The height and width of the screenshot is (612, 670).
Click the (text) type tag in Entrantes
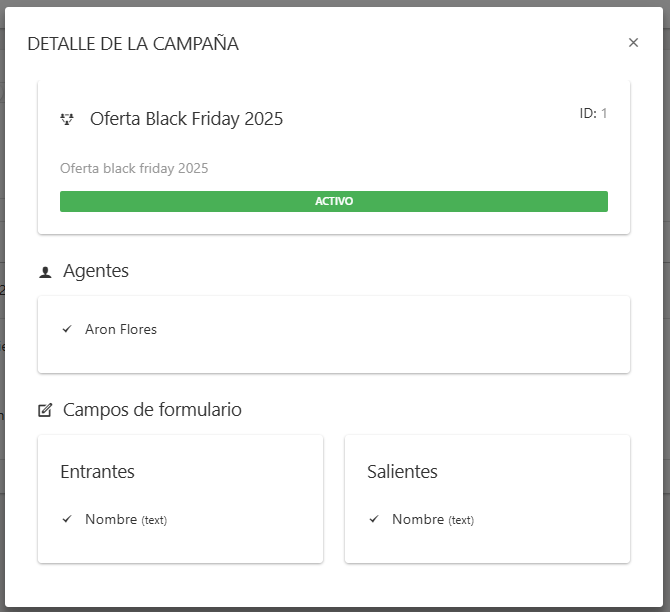pos(154,520)
